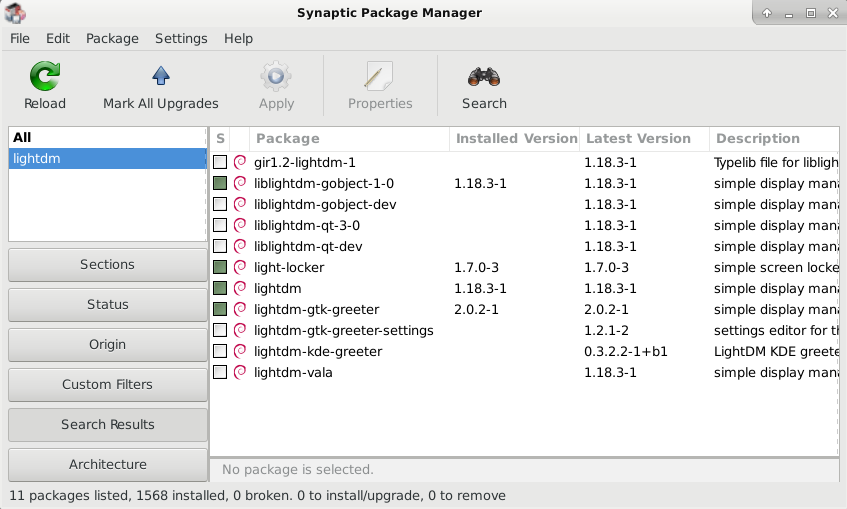Toggle the light-locker installed checkbox
Viewport: 847px width, 509px height.
[220, 267]
